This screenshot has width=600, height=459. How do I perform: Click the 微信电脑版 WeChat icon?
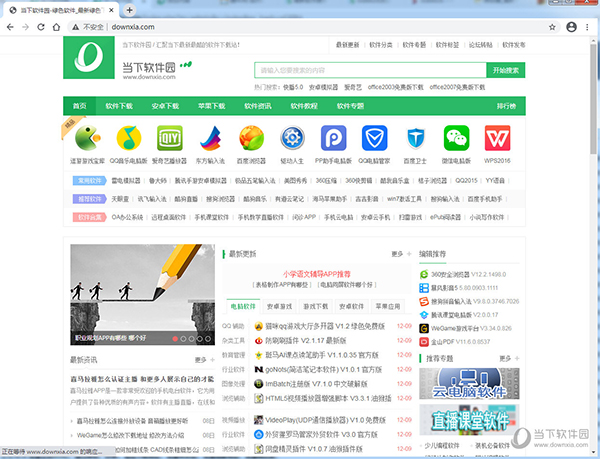456,137
